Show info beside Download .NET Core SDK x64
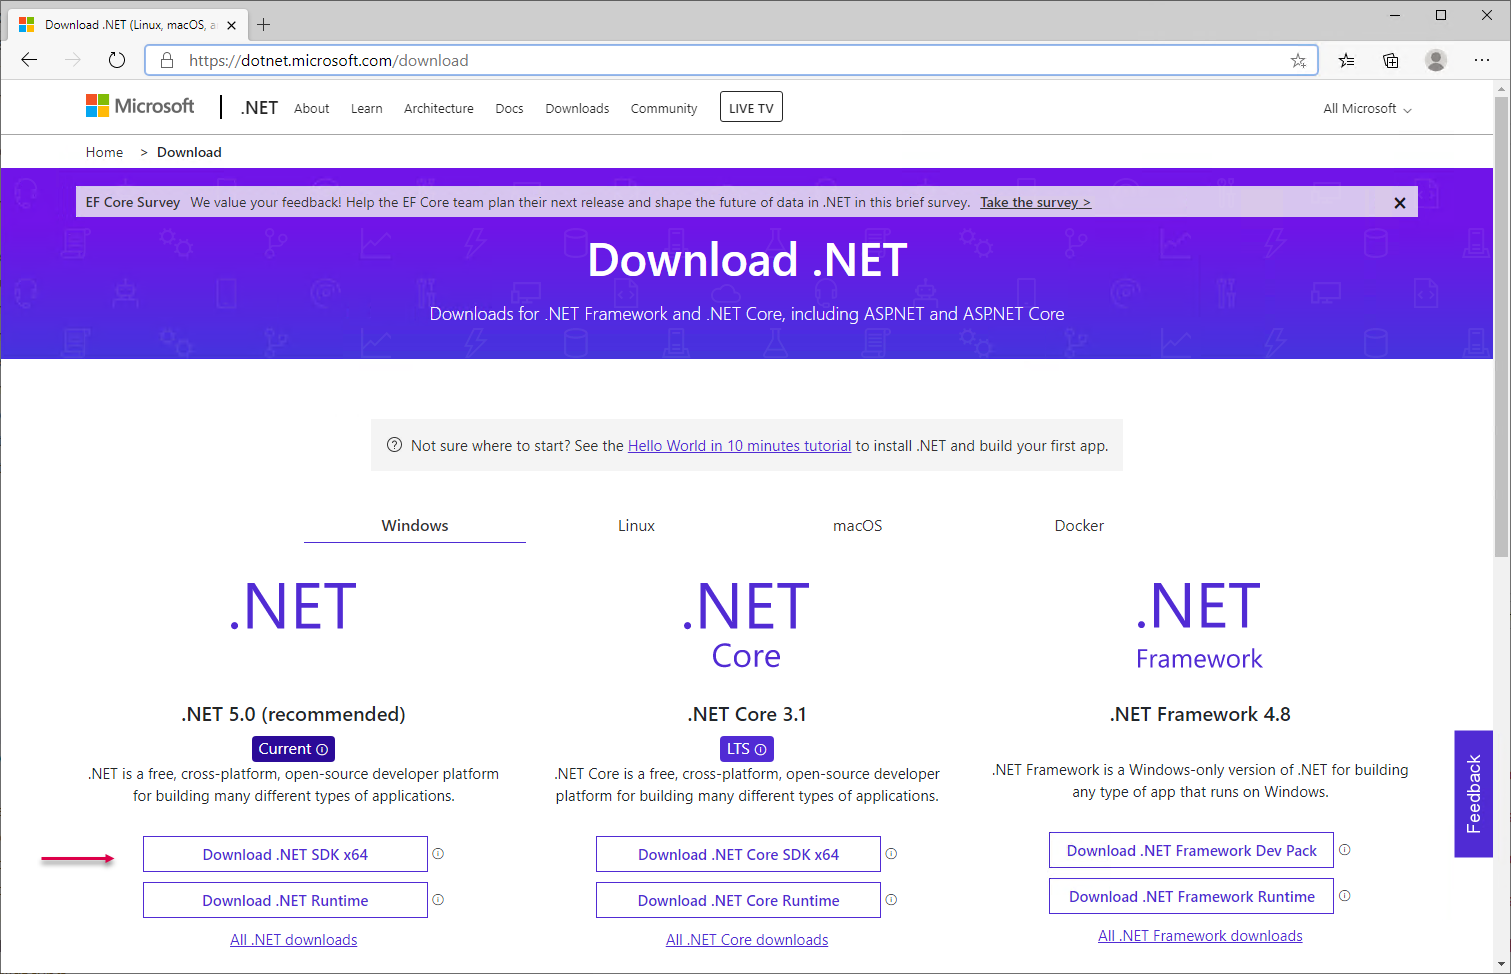 tap(891, 854)
